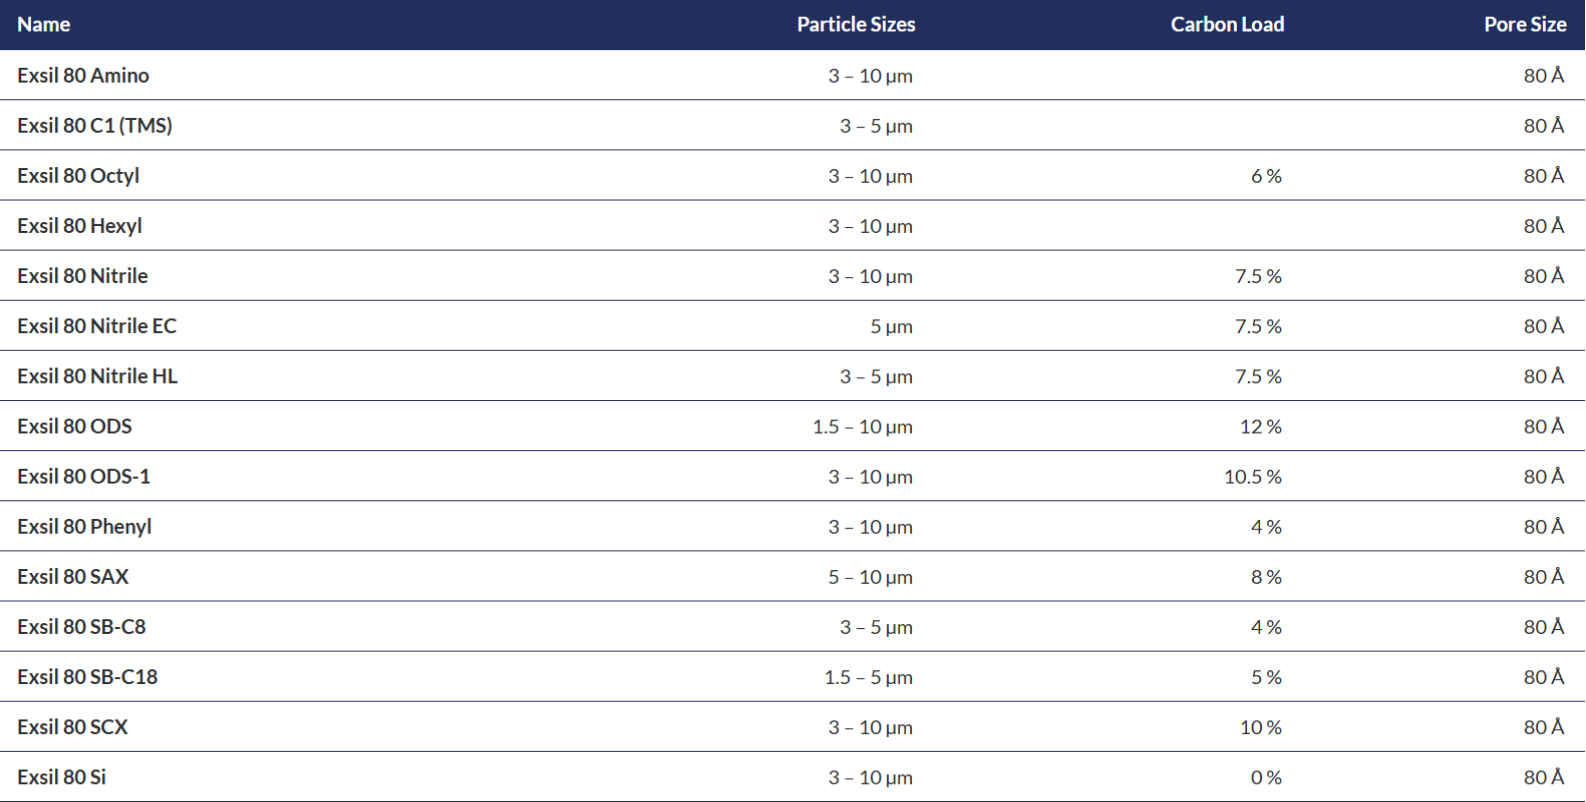Click the Carbon Load column header
1586x802 pixels.
click(1227, 24)
